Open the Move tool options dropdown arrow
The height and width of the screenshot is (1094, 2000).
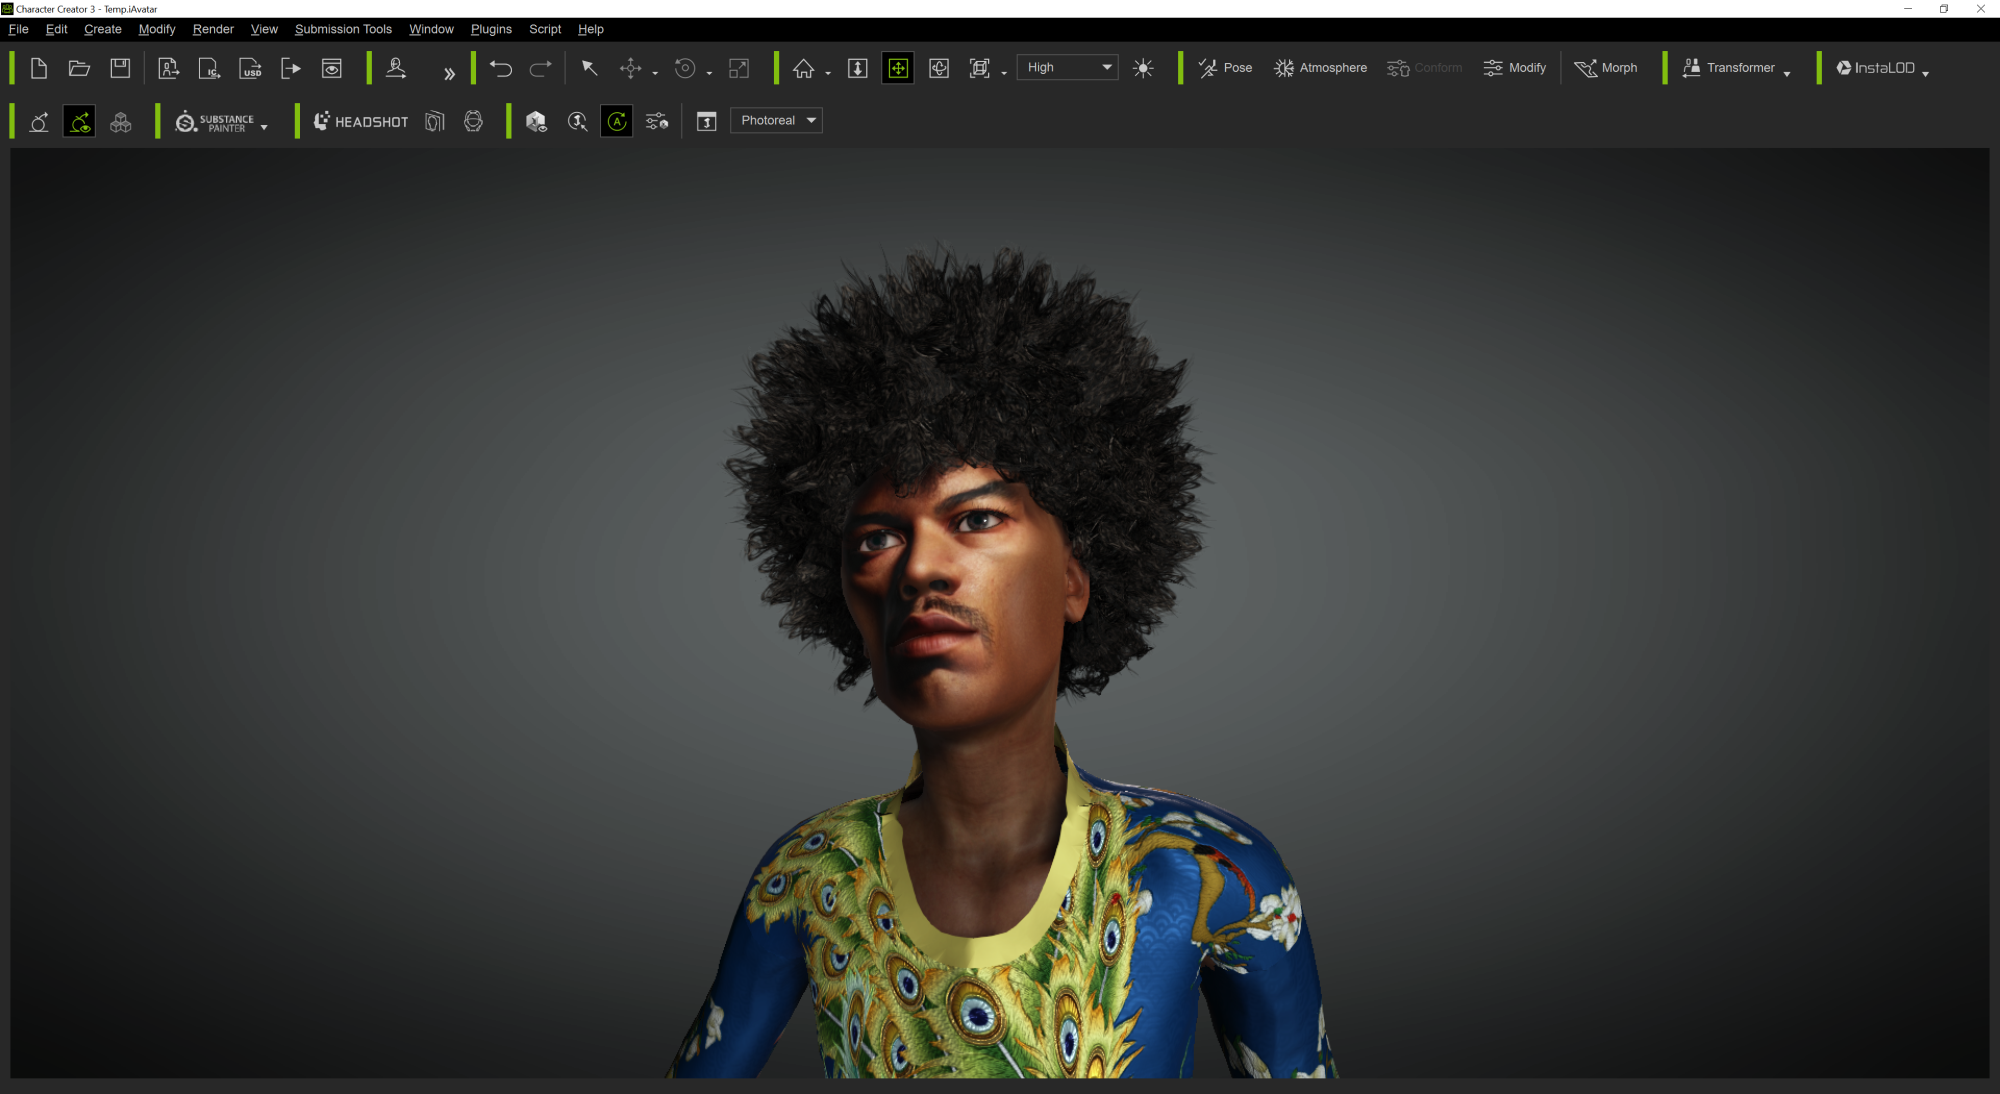[655, 73]
